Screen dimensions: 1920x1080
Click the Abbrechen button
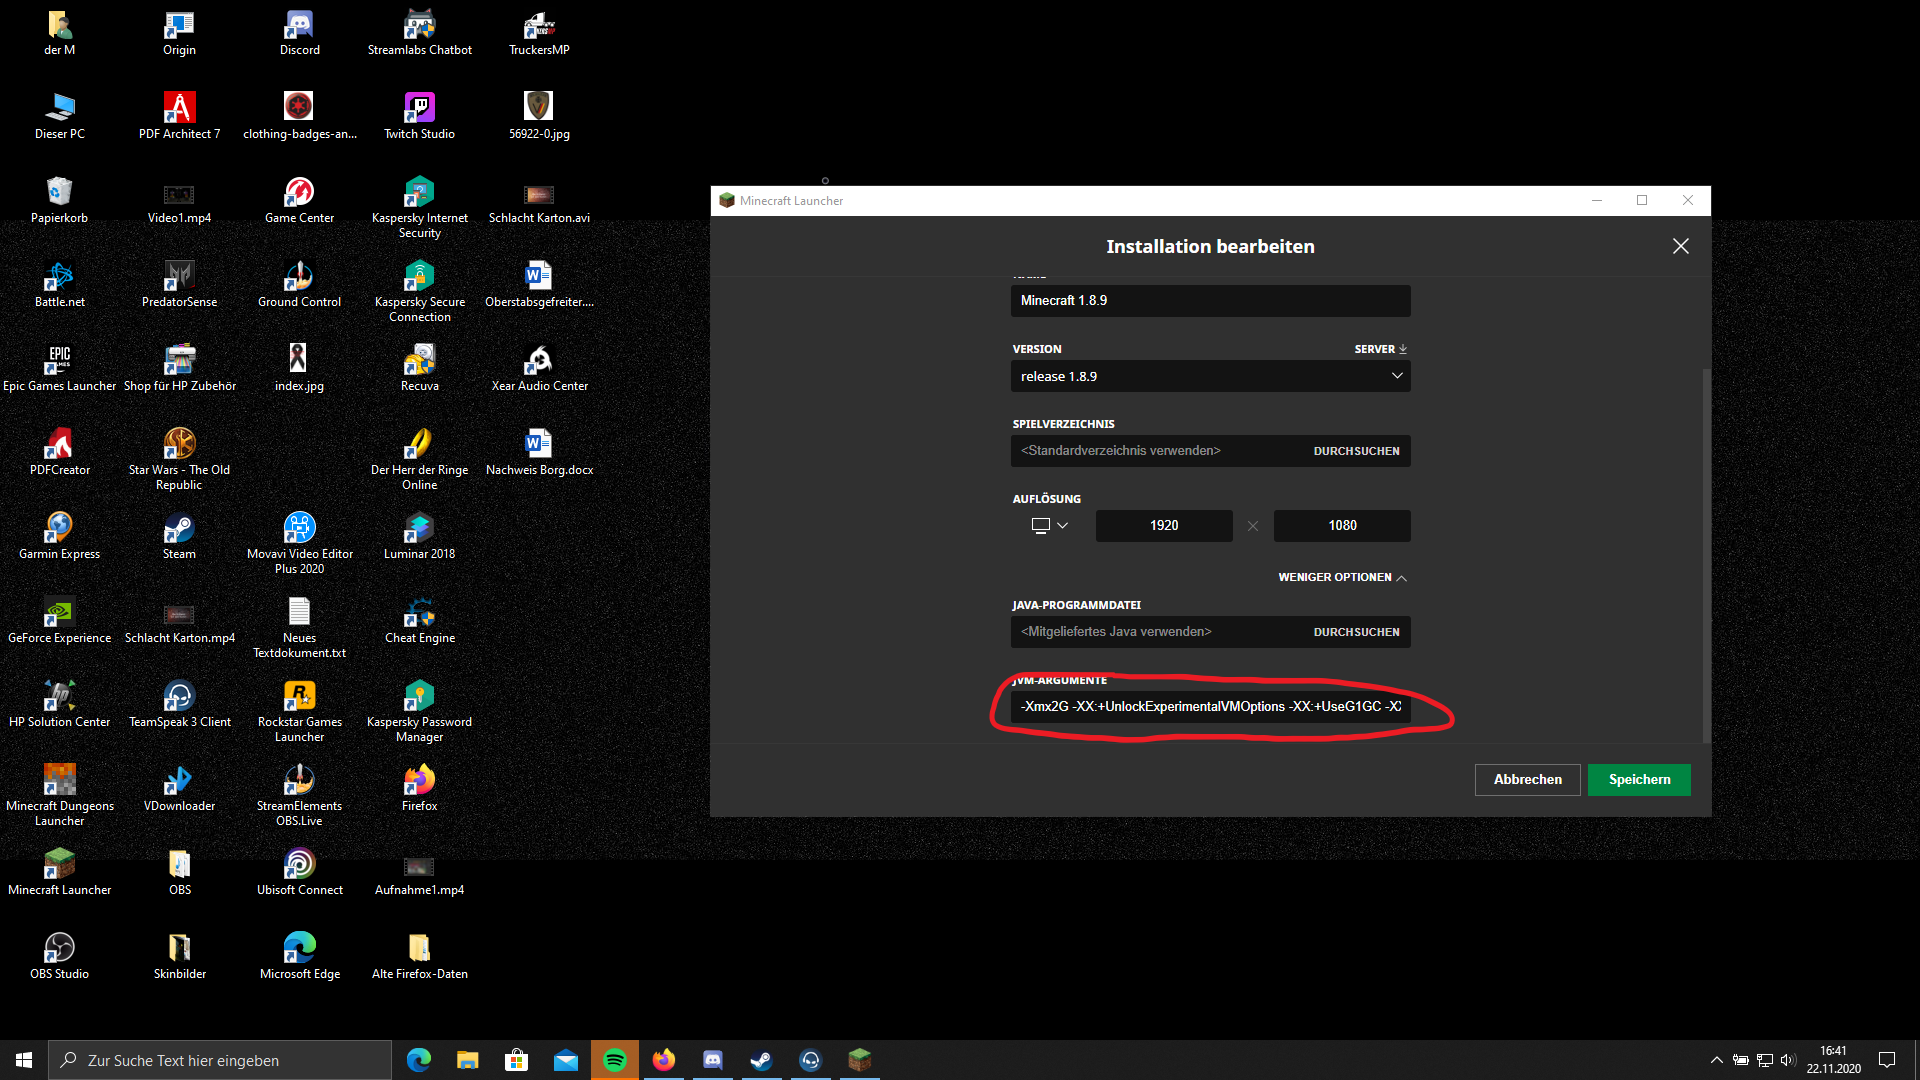[1527, 780]
